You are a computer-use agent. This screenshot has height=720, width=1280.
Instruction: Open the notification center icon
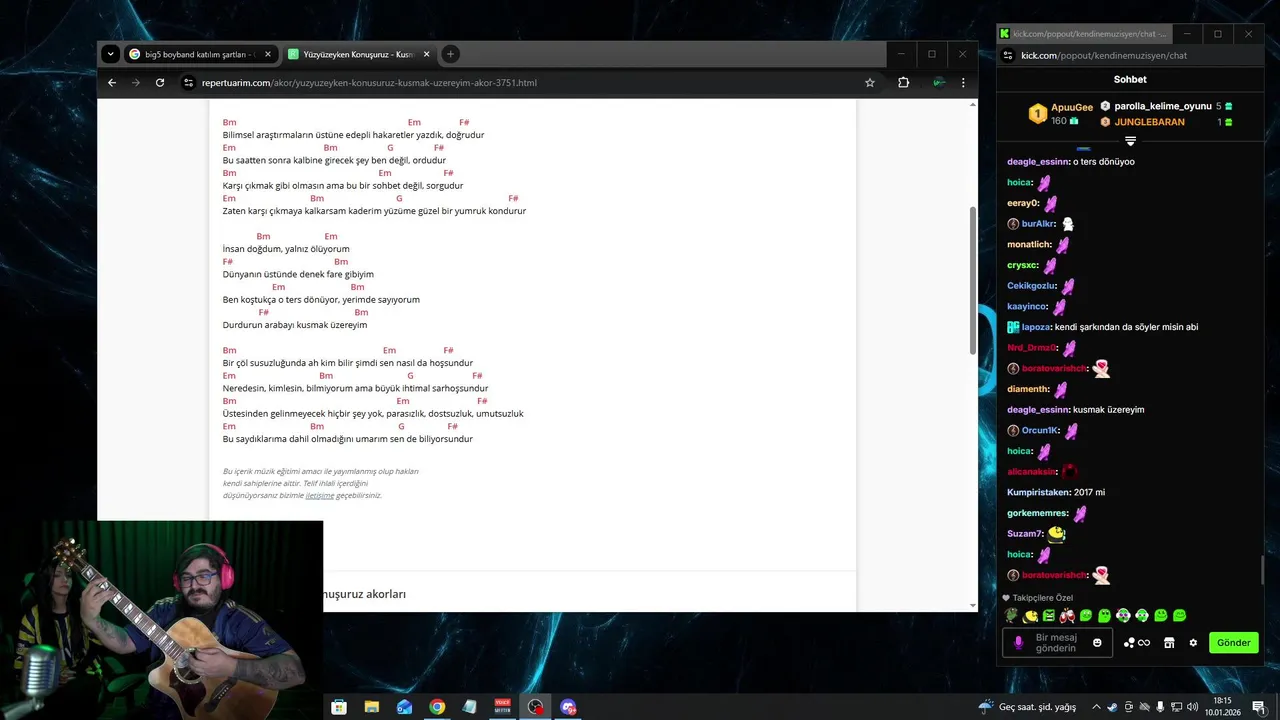pos(1258,707)
